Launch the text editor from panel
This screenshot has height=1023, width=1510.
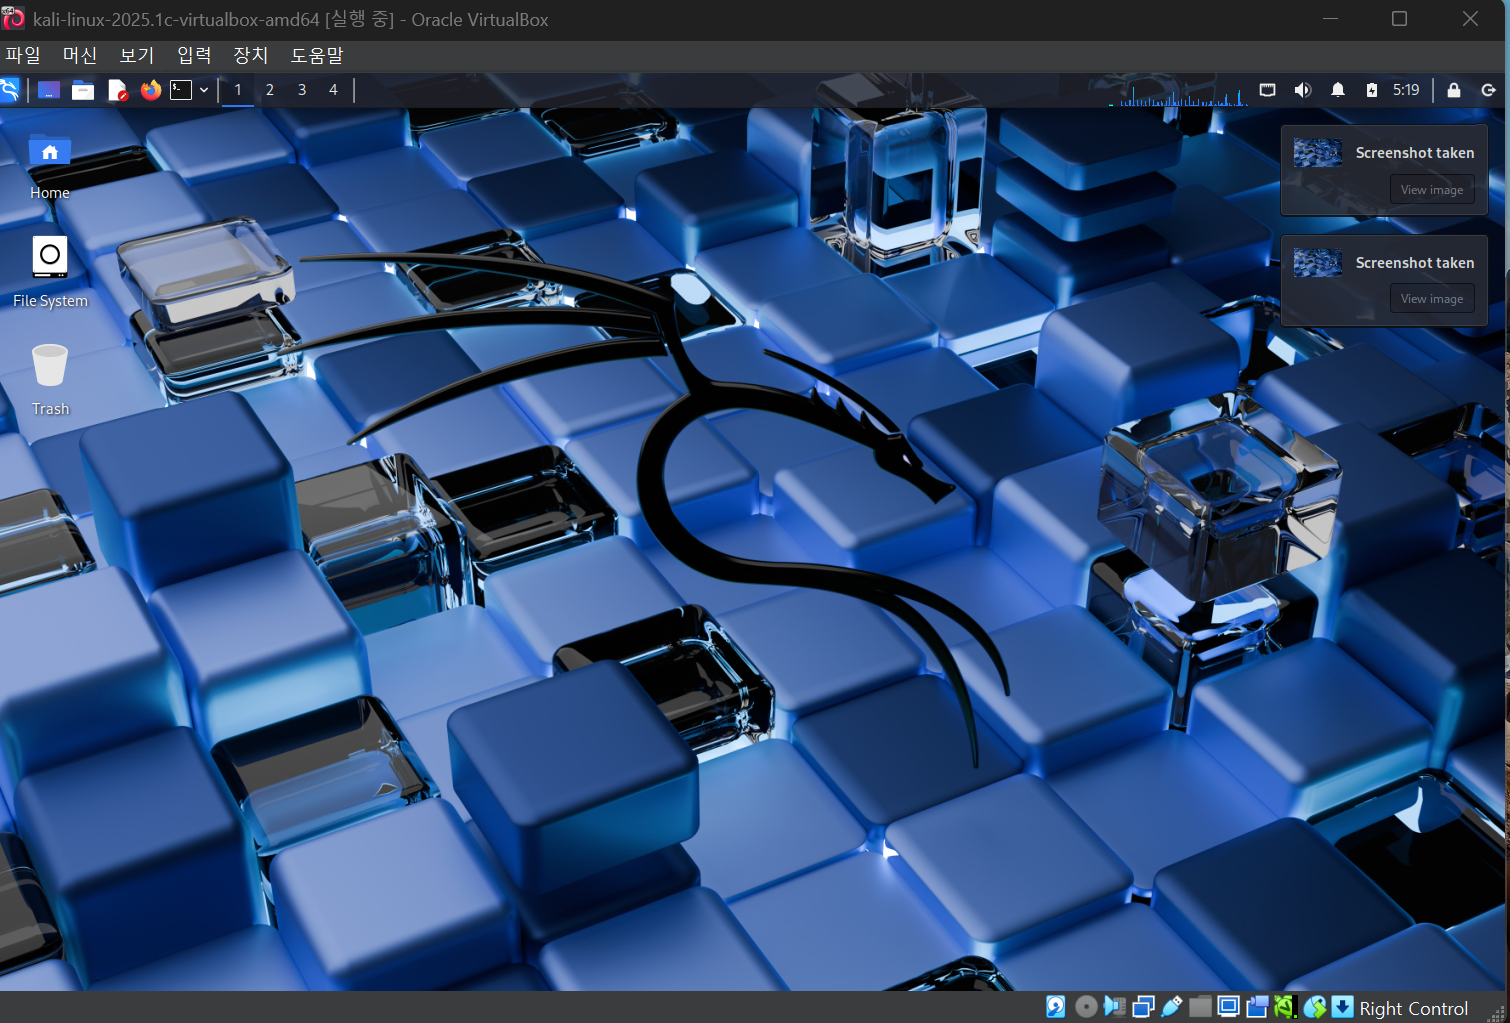click(117, 90)
